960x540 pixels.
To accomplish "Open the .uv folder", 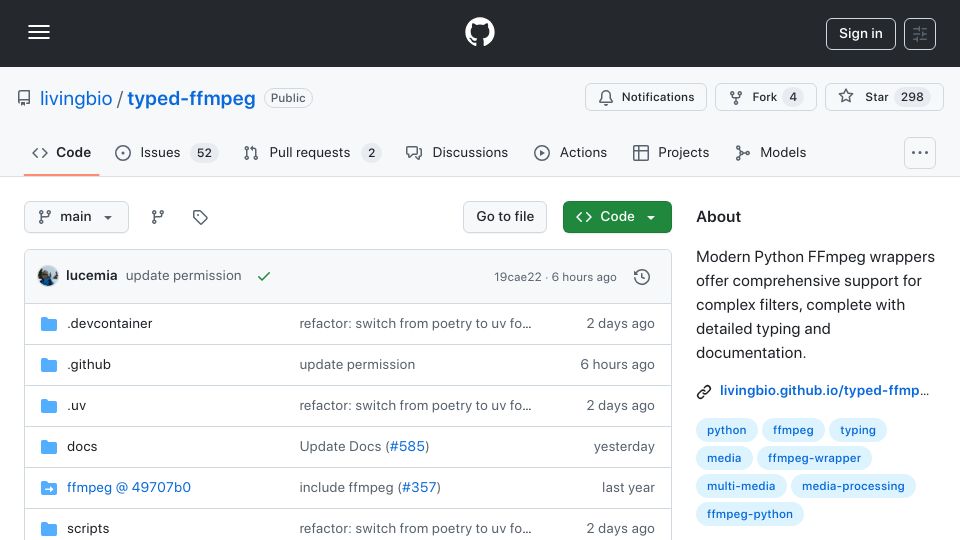I will tap(77, 405).
